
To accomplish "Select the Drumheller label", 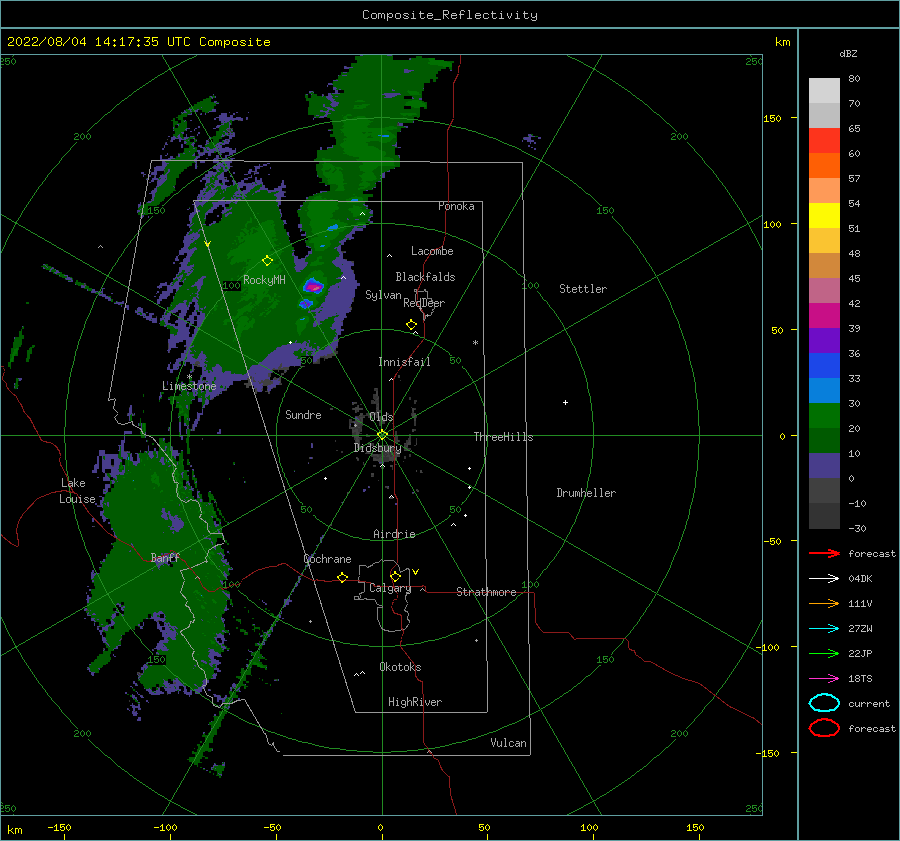I will tap(586, 493).
